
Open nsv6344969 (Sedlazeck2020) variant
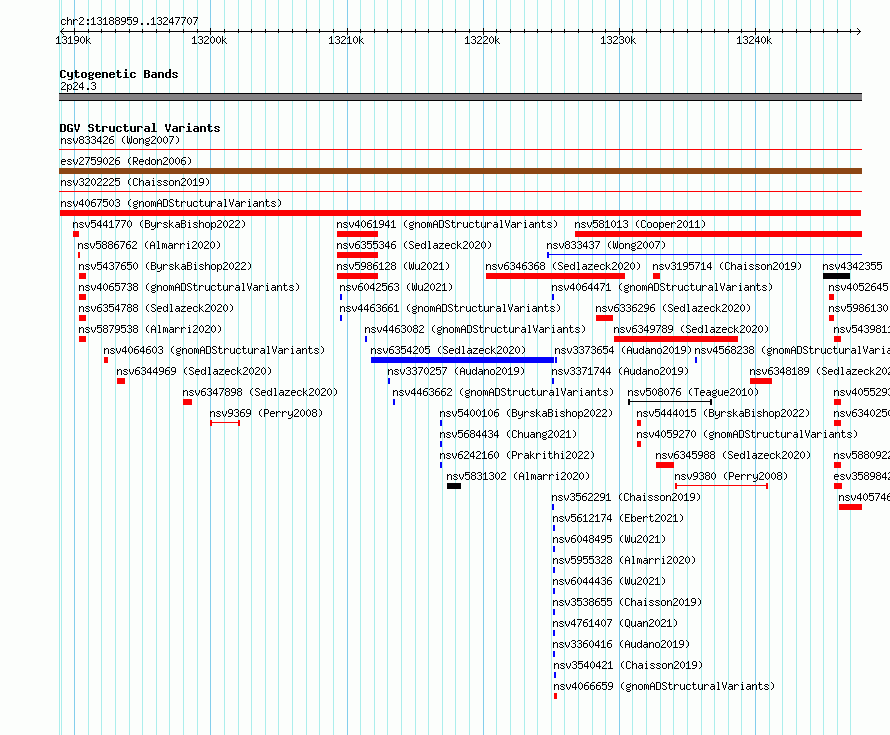tap(194, 371)
